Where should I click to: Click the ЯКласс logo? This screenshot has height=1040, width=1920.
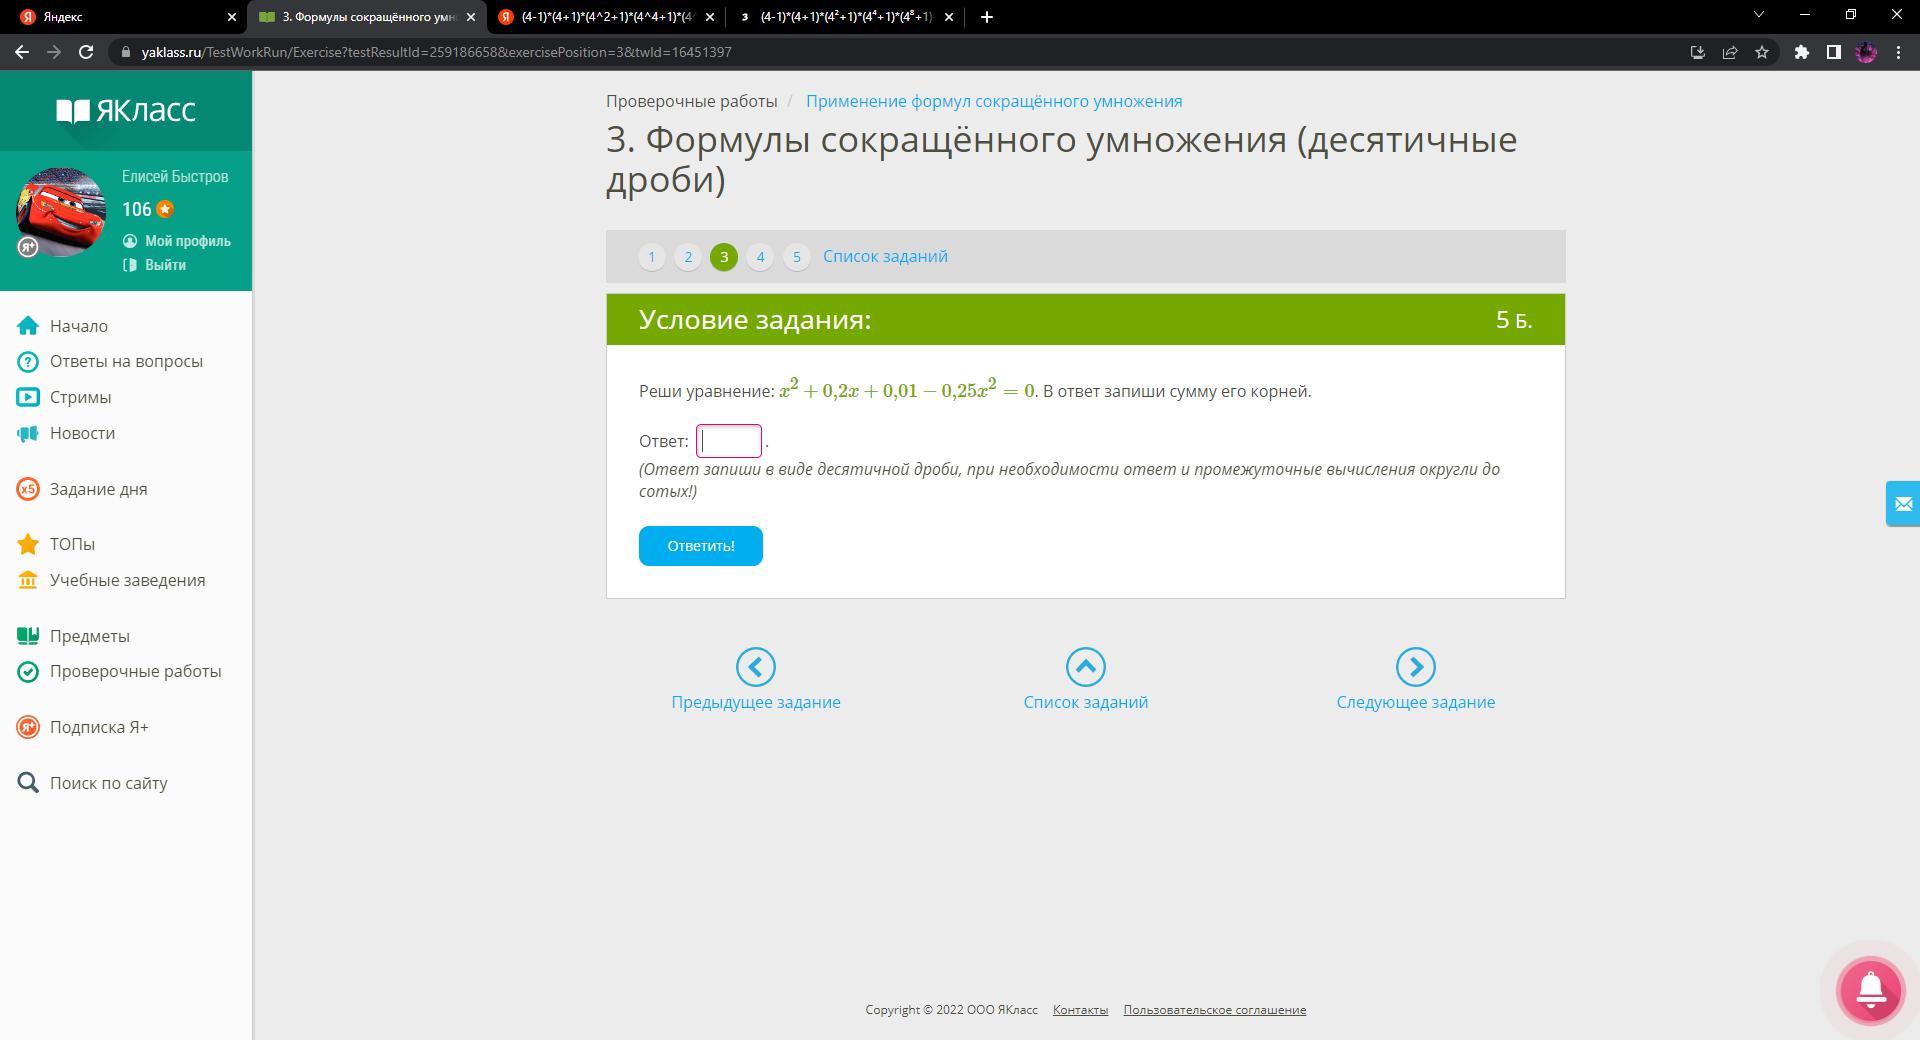pyautogui.click(x=126, y=110)
